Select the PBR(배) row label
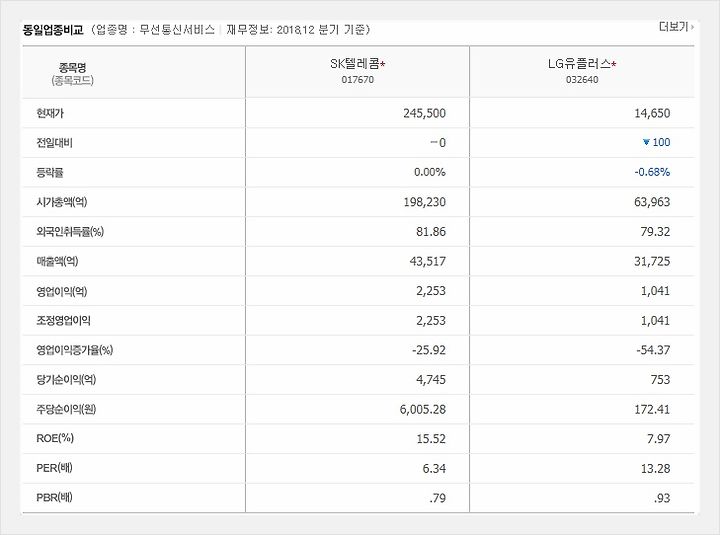 point(54,498)
